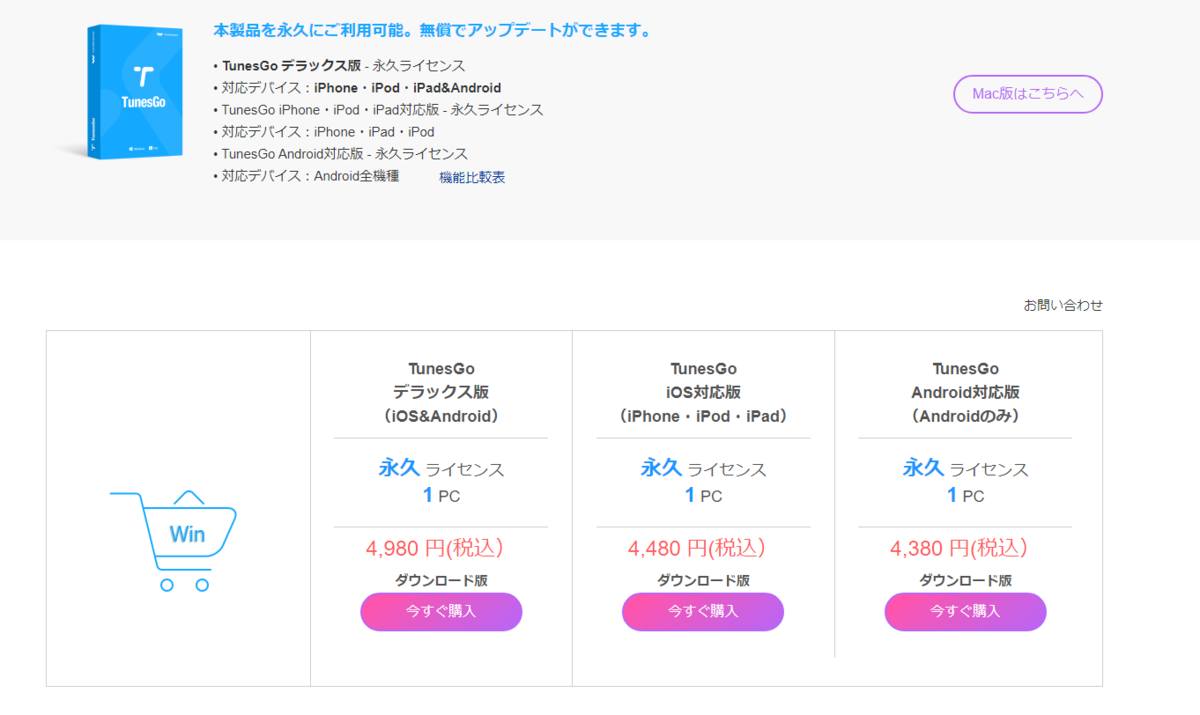Select the TunesGo Android対応版 column header
Screen dimensions: 1200x715
tap(964, 392)
